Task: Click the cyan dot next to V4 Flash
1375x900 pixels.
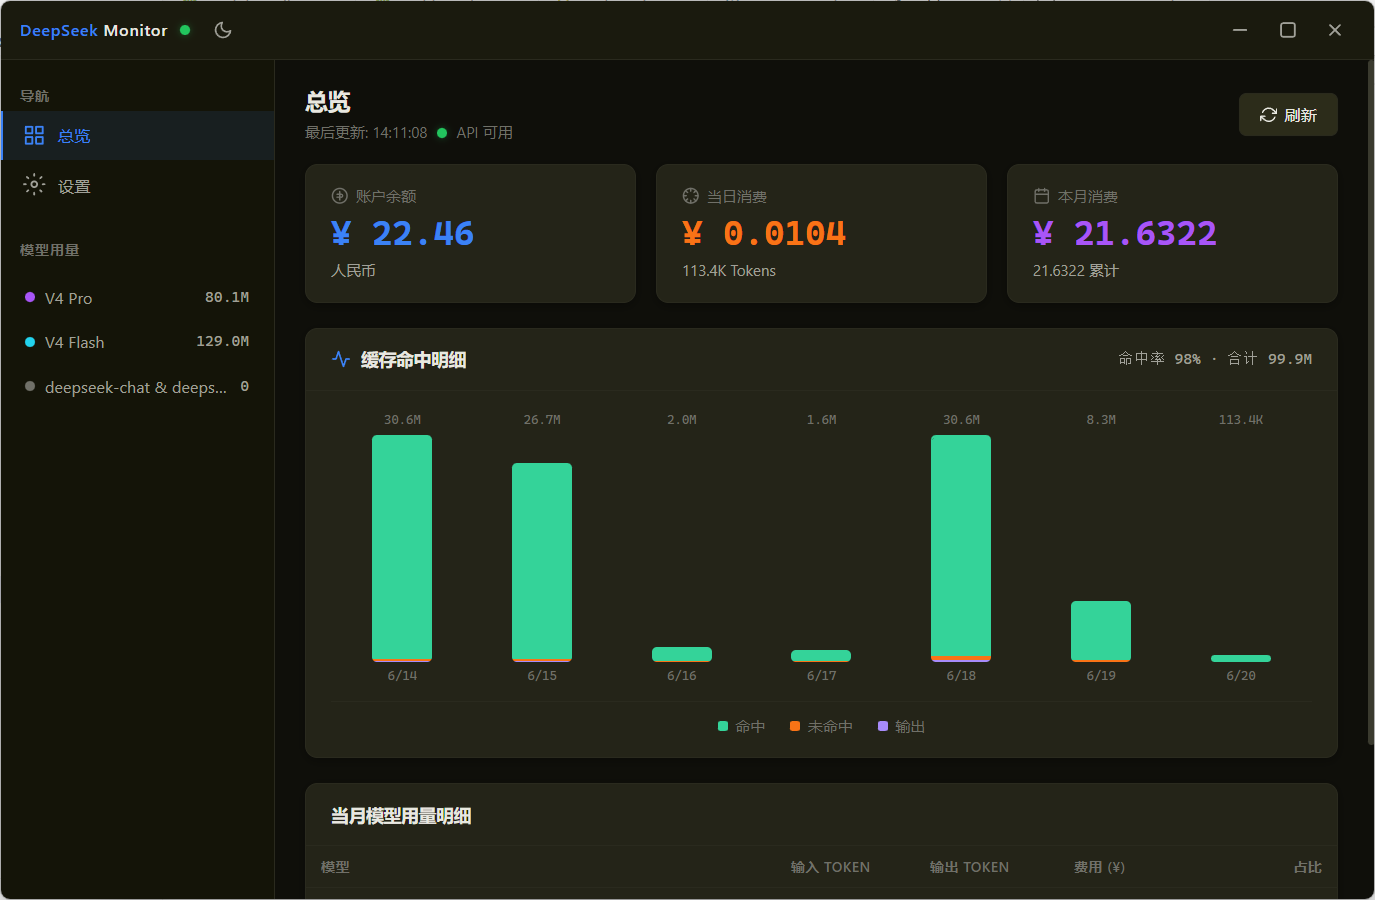Action: [30, 342]
